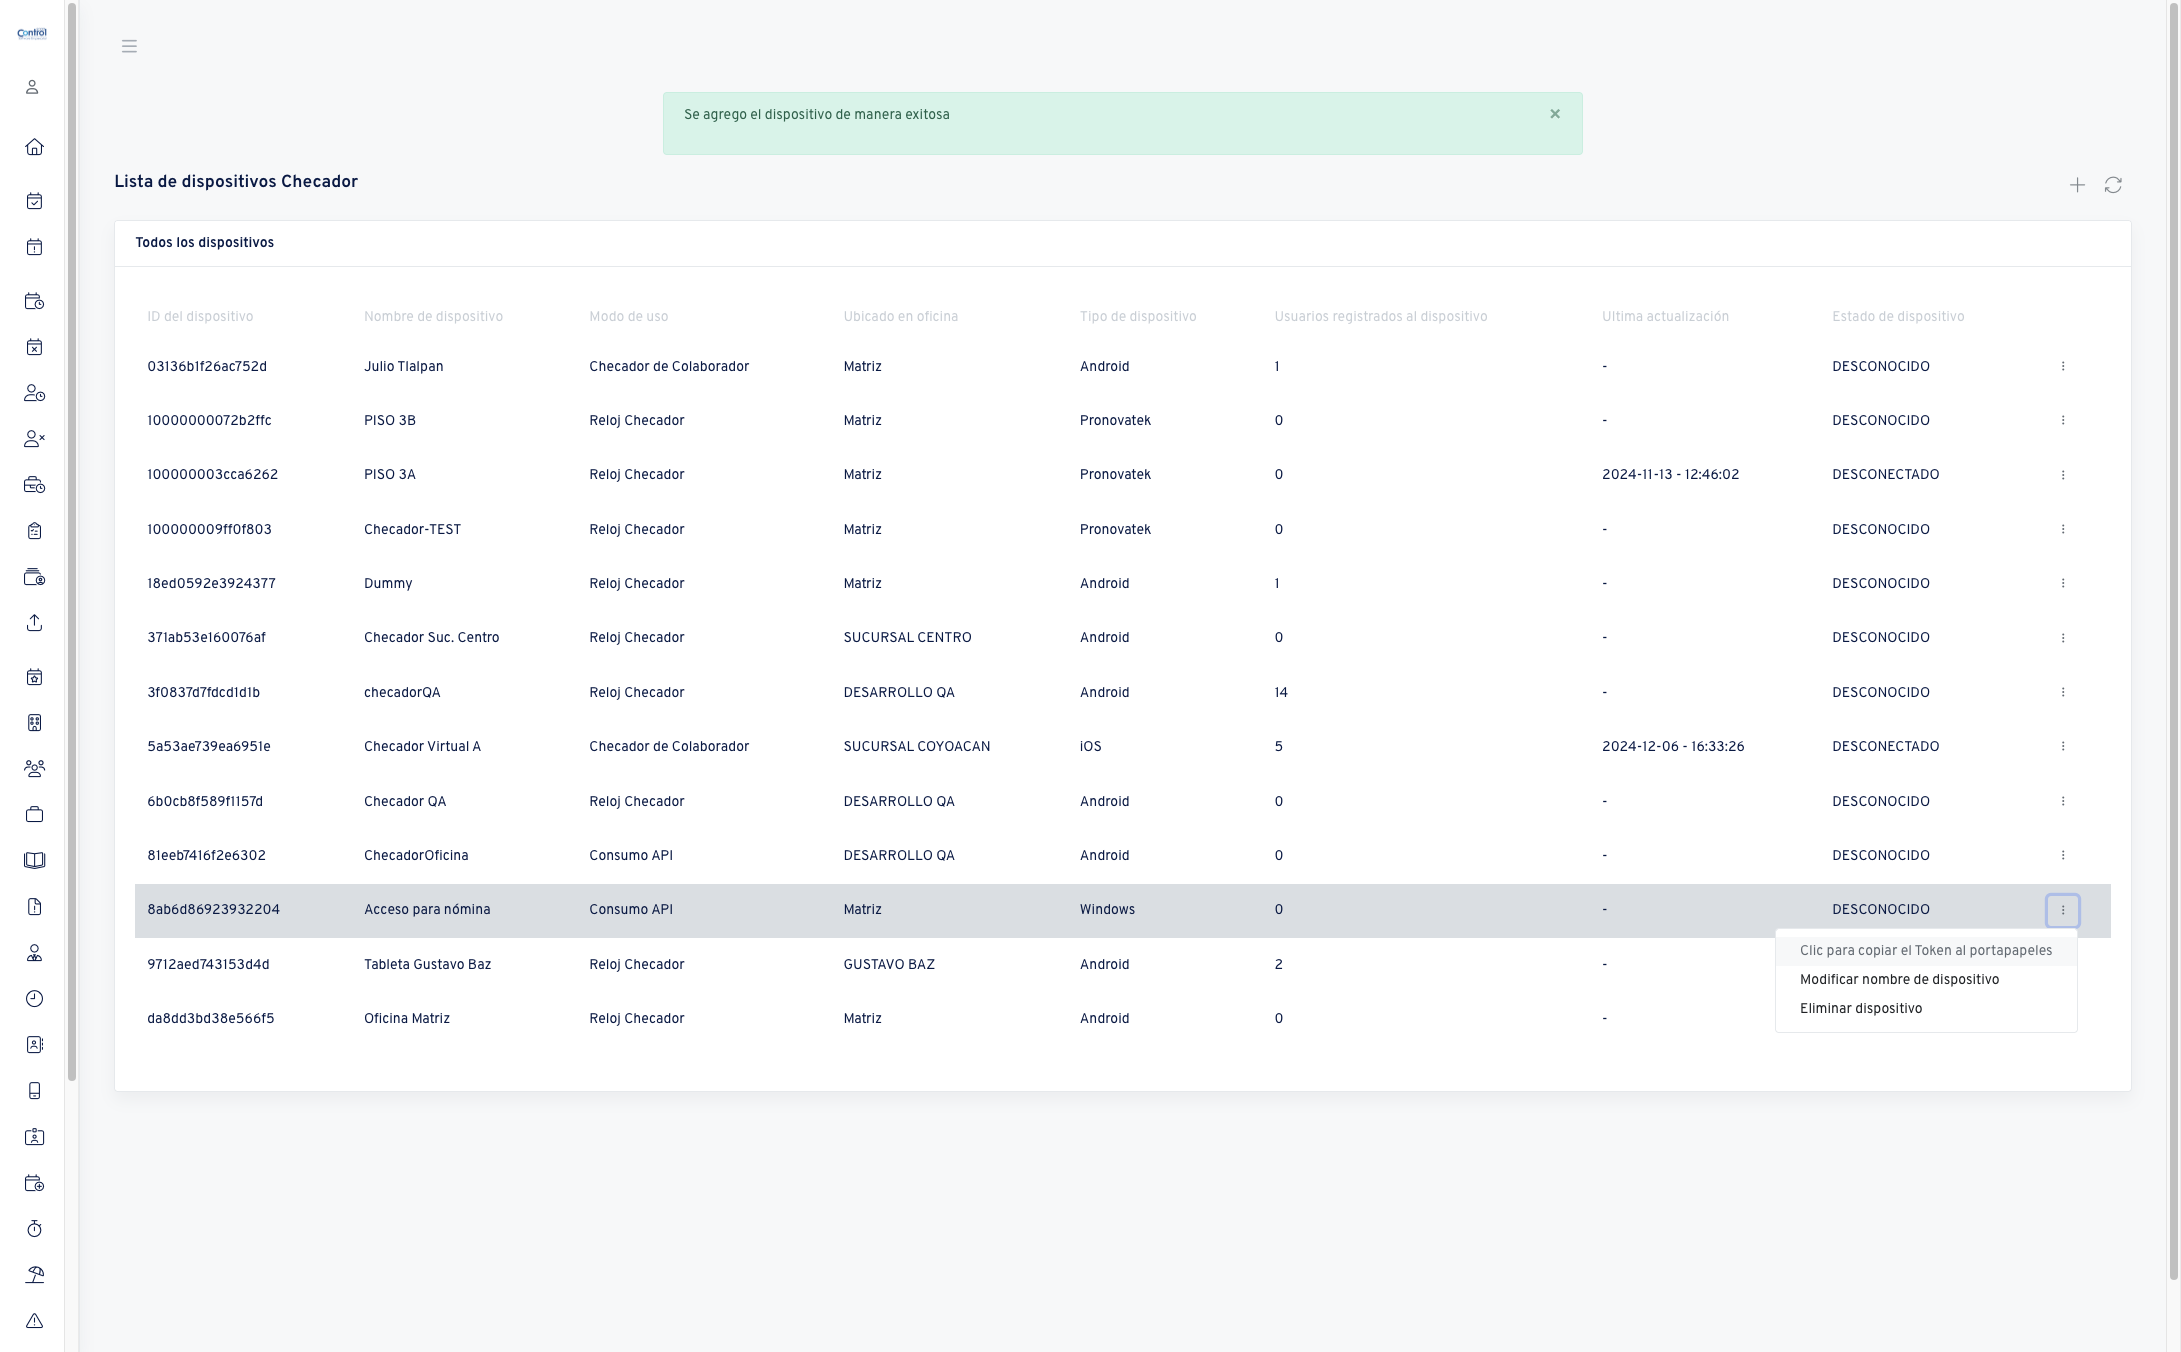Click the warning triangle sidebar icon
The height and width of the screenshot is (1352, 2181).
34,1321
